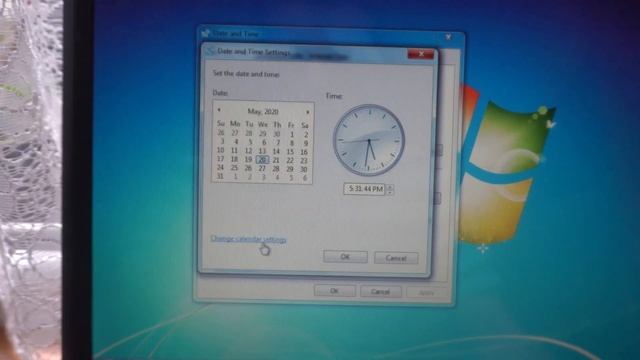This screenshot has height=360, width=640.
Task: Select May 5 in the calendar
Action: tap(250, 142)
